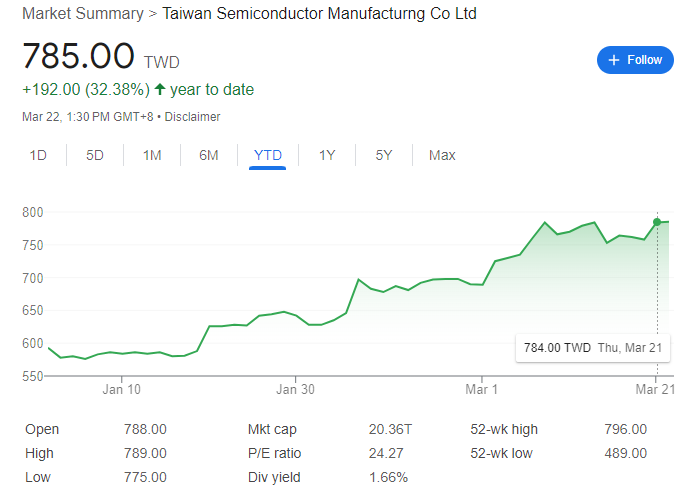Show the 1Y chart range
Image resolution: width=700 pixels, height=493 pixels.
pyautogui.click(x=327, y=155)
